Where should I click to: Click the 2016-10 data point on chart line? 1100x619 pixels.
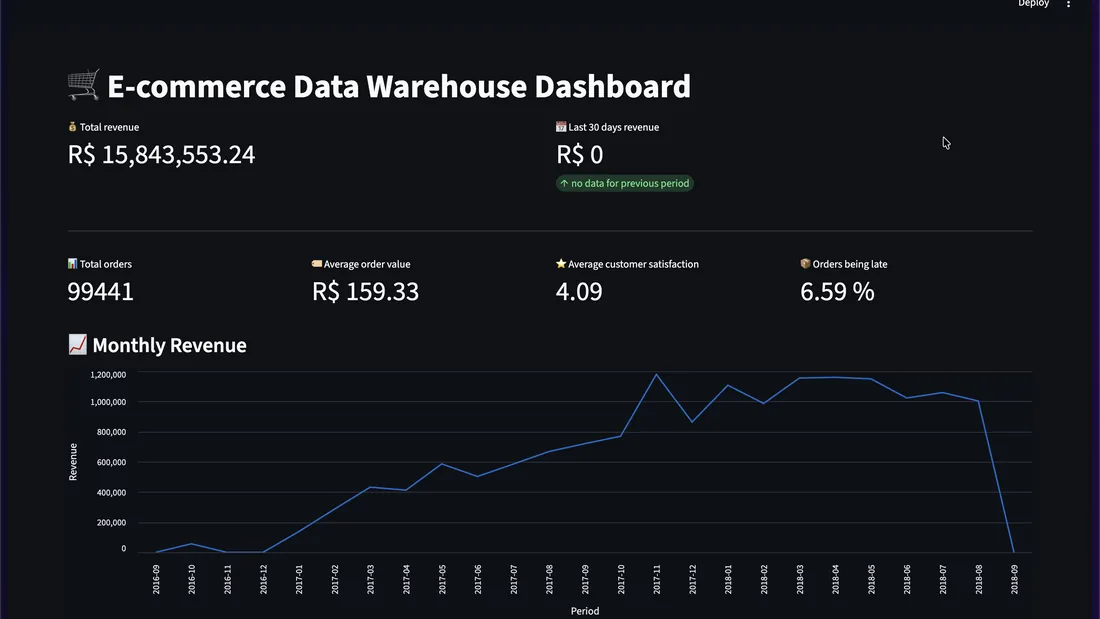(x=192, y=544)
